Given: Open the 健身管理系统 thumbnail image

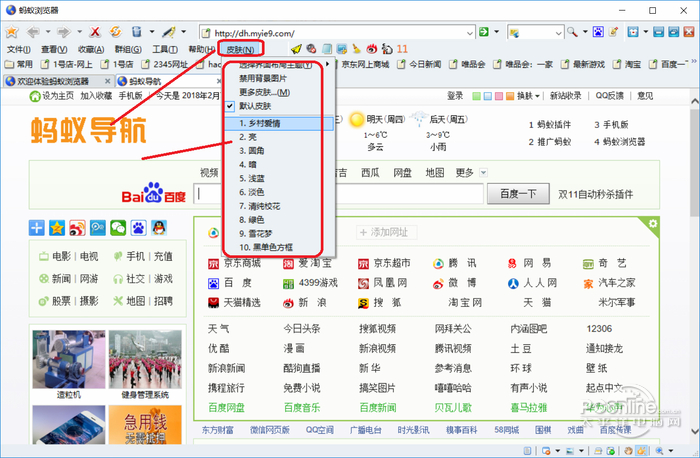Looking at the screenshot, I should pos(145,359).
